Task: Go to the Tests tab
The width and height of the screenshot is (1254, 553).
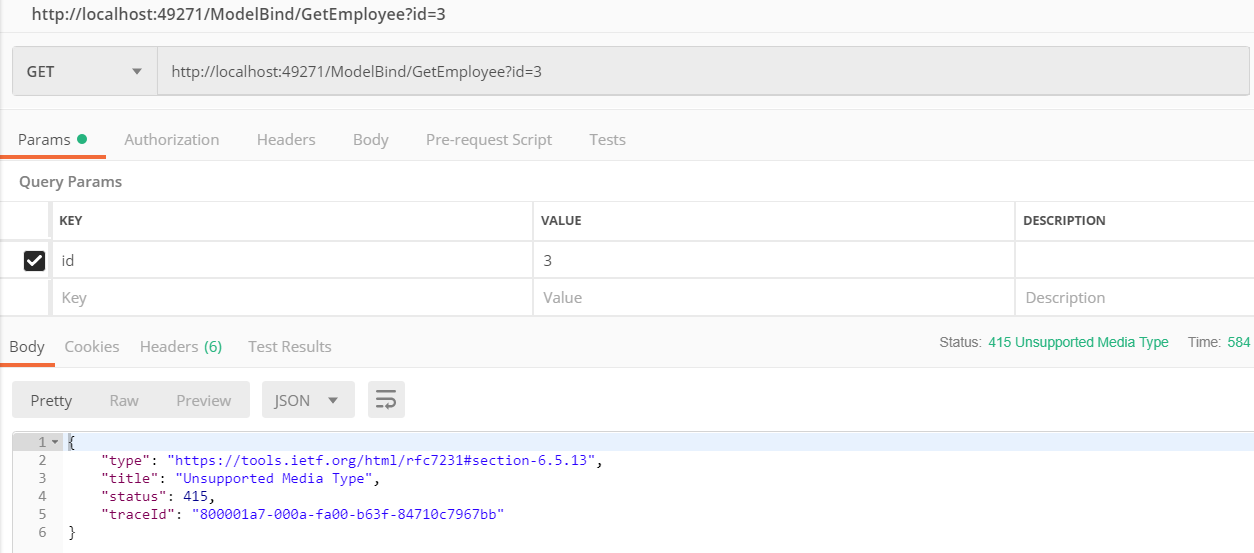Action: (607, 139)
